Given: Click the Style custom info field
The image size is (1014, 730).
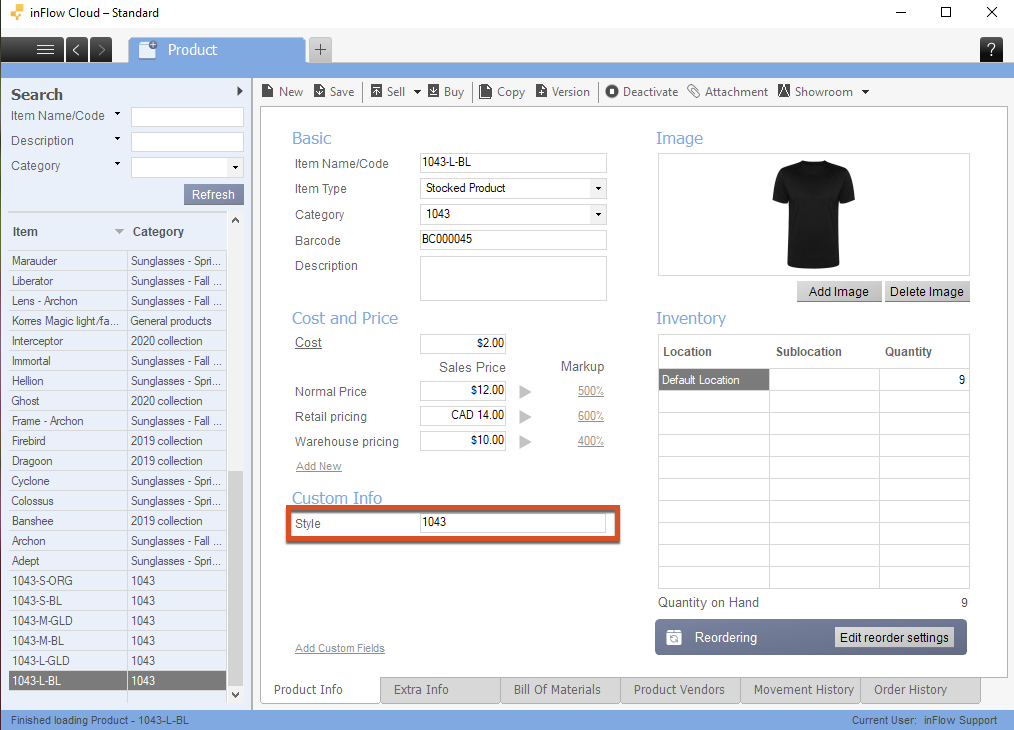Looking at the screenshot, I should click(x=512, y=523).
